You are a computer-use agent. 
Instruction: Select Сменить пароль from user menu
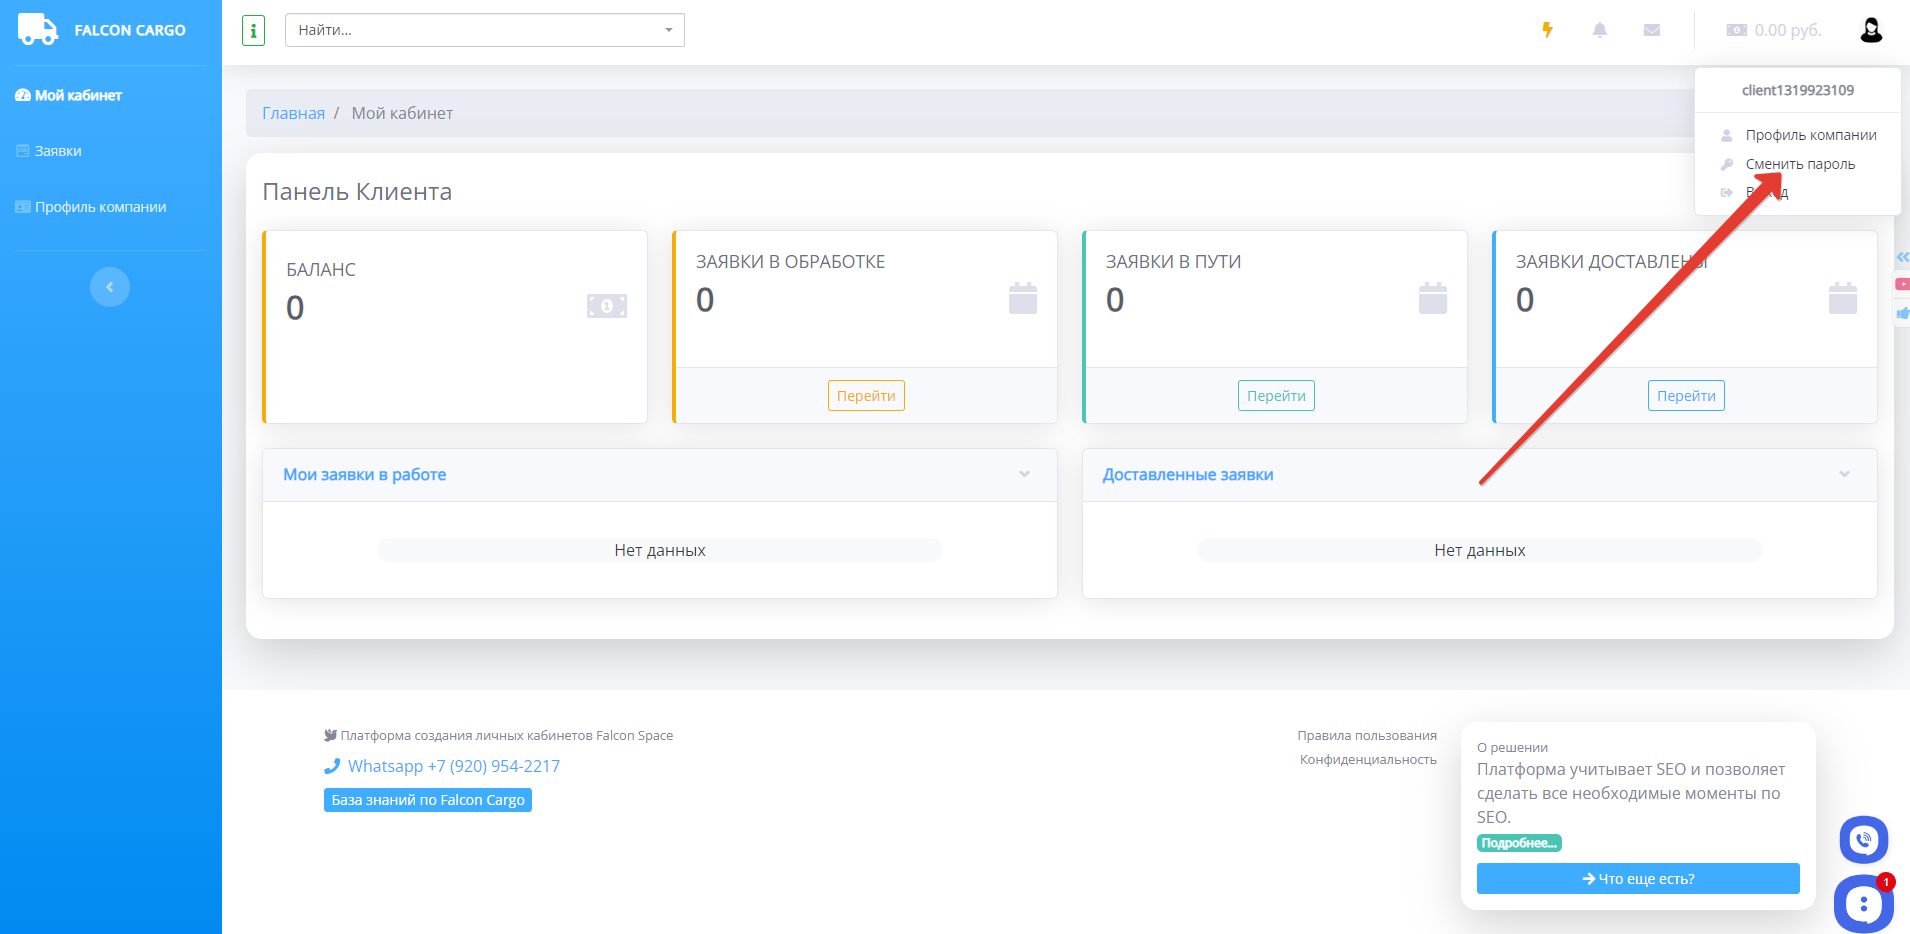[x=1800, y=164]
